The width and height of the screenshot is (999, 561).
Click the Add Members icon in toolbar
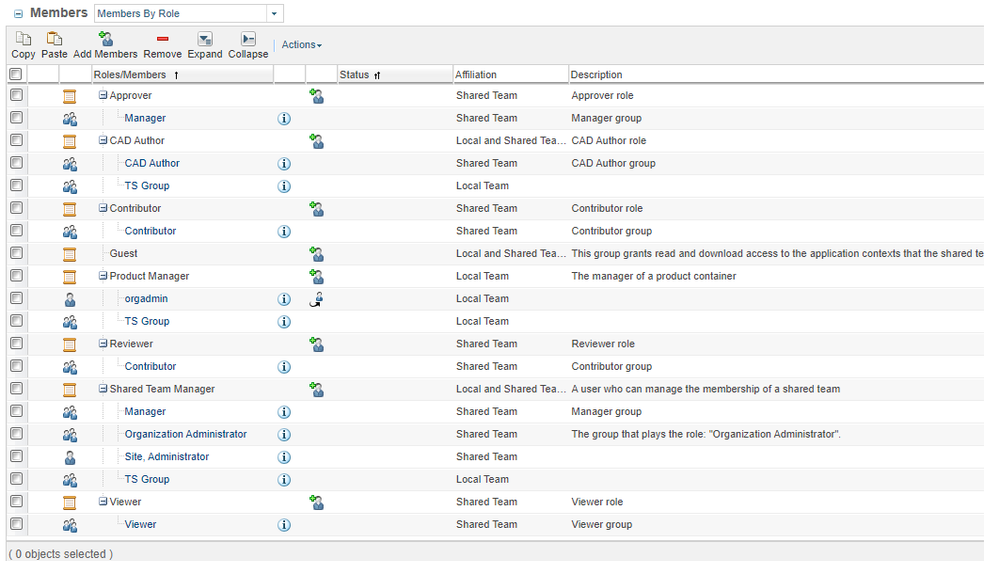[x=105, y=39]
